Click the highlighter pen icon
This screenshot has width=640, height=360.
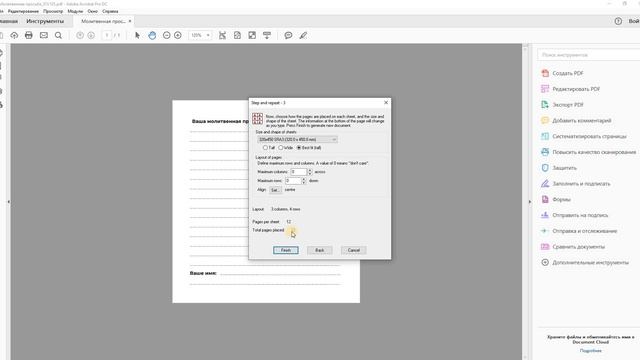[x=303, y=36]
